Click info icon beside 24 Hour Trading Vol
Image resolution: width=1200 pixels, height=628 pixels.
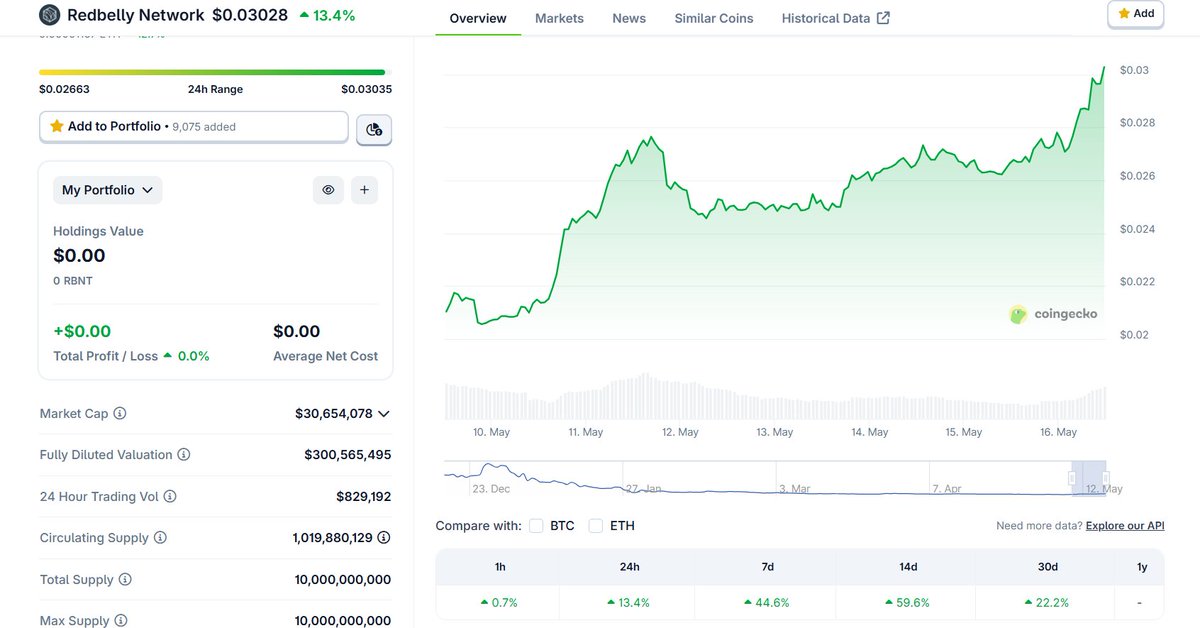pyautogui.click(x=170, y=496)
